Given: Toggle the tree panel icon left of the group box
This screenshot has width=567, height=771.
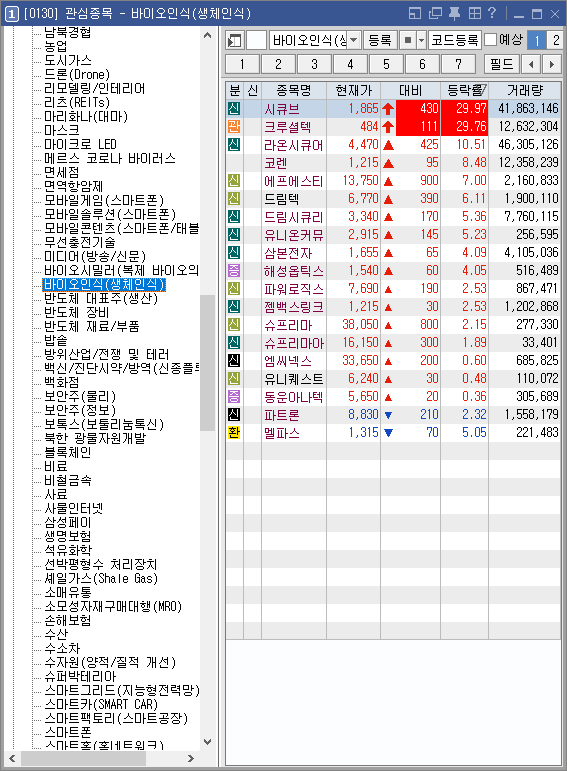Looking at the screenshot, I should 235,40.
